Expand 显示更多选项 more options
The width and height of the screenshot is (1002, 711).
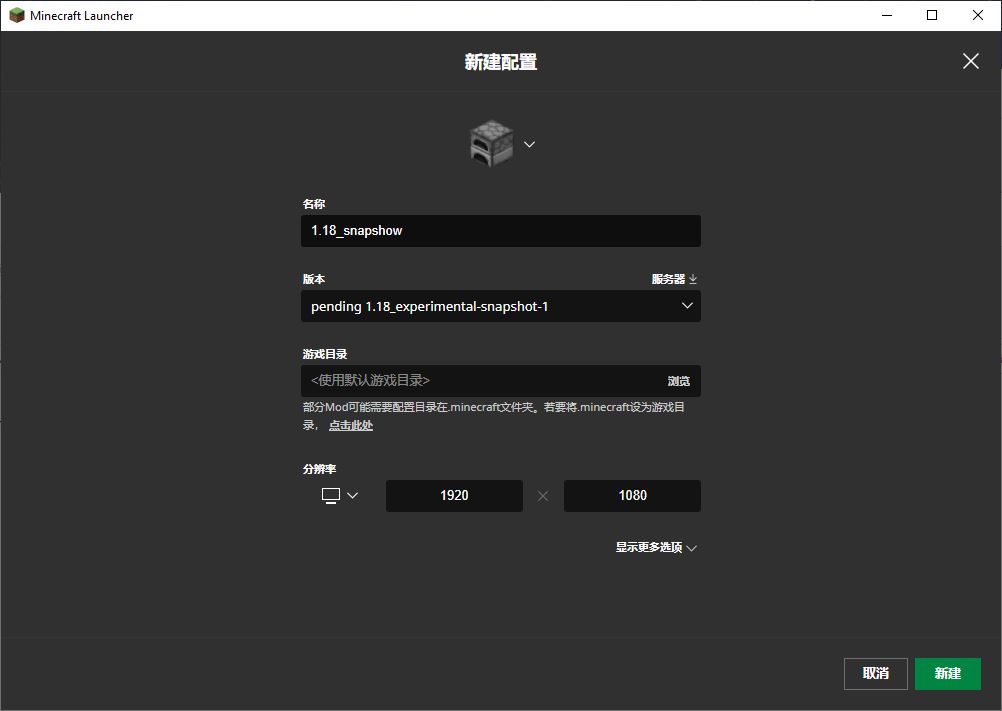[x=656, y=547]
